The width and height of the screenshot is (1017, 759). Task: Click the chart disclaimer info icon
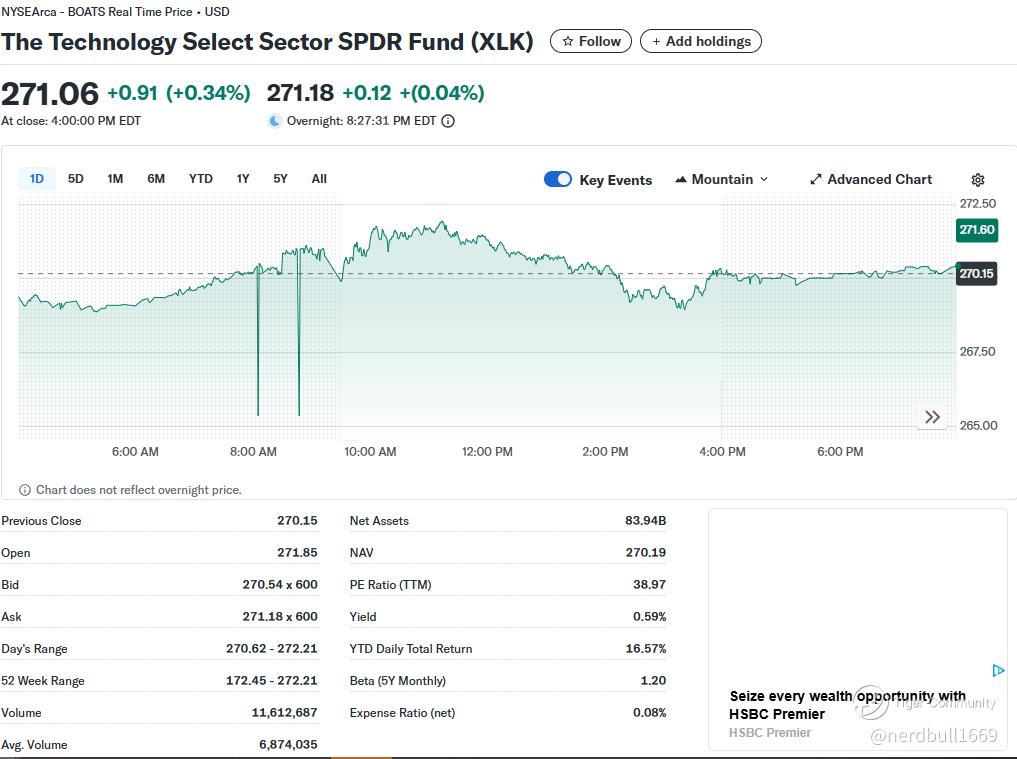(x=25, y=490)
